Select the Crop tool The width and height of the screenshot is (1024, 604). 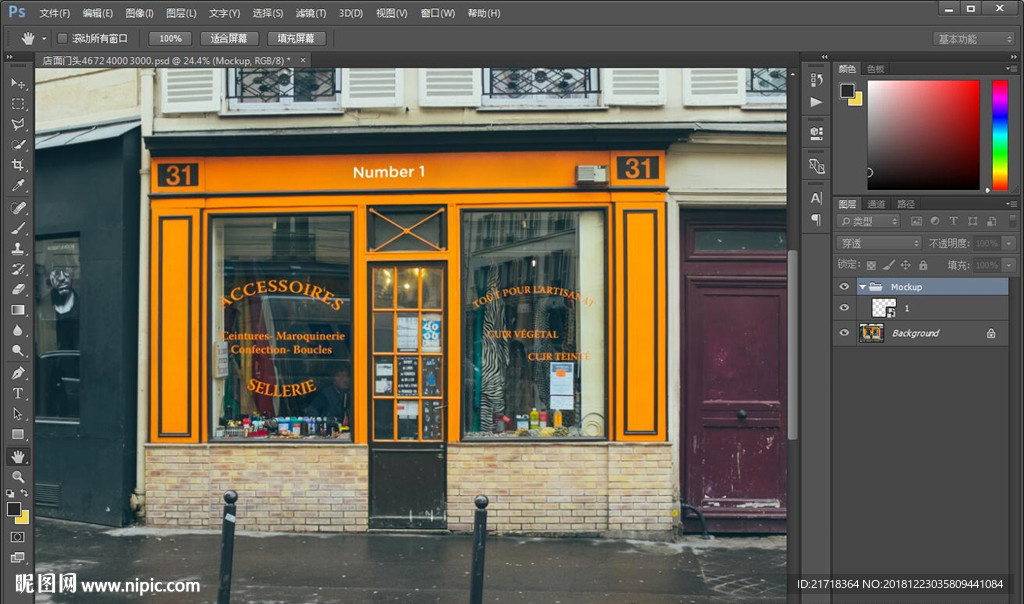pyautogui.click(x=18, y=166)
